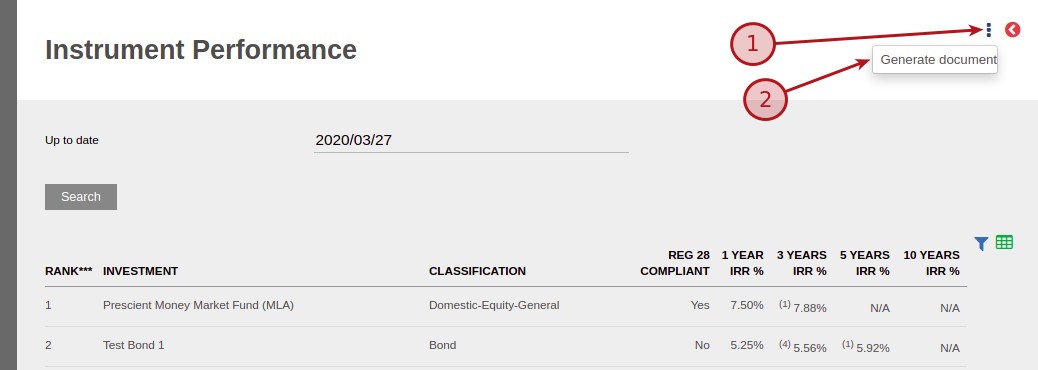Image resolution: width=1038 pixels, height=370 pixels.
Task: Click the Domestic-Equity-General classification cell
Action: coord(494,305)
